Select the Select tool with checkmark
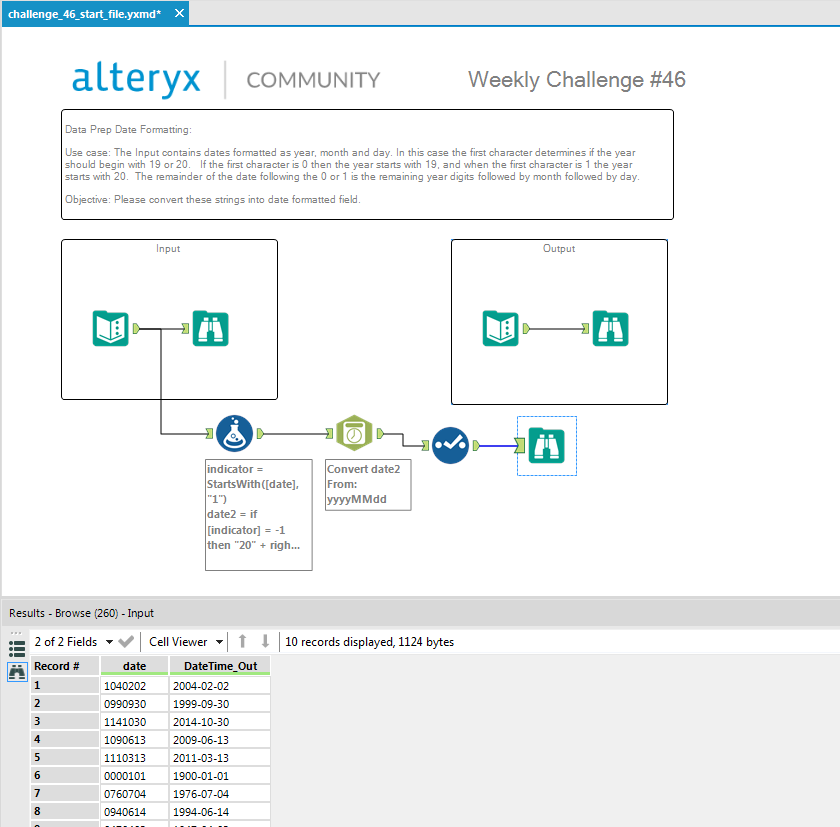840x827 pixels. pos(451,445)
